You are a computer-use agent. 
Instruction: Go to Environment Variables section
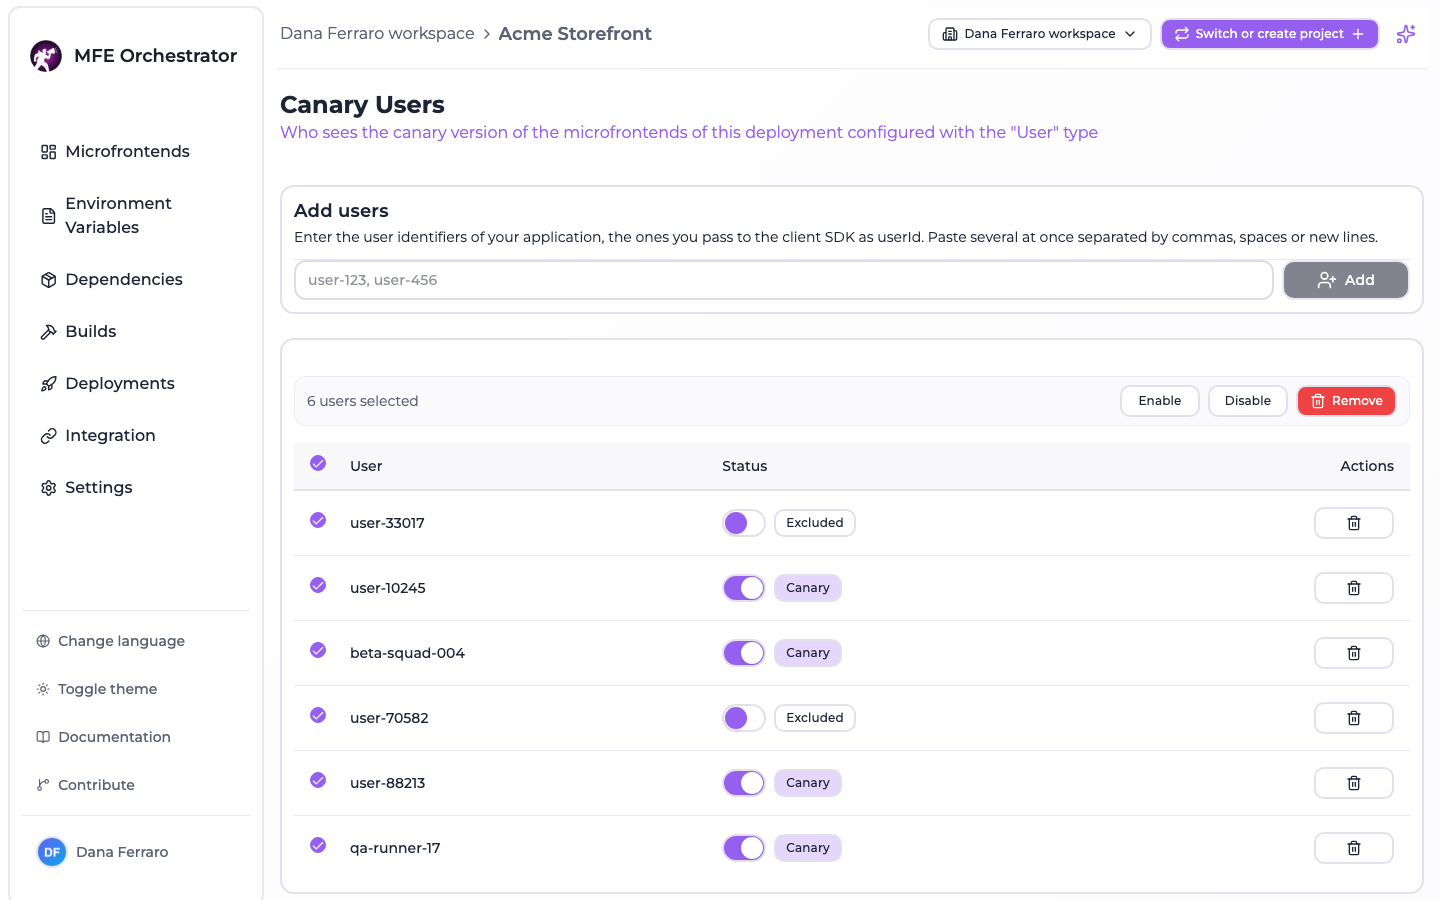tap(136, 215)
